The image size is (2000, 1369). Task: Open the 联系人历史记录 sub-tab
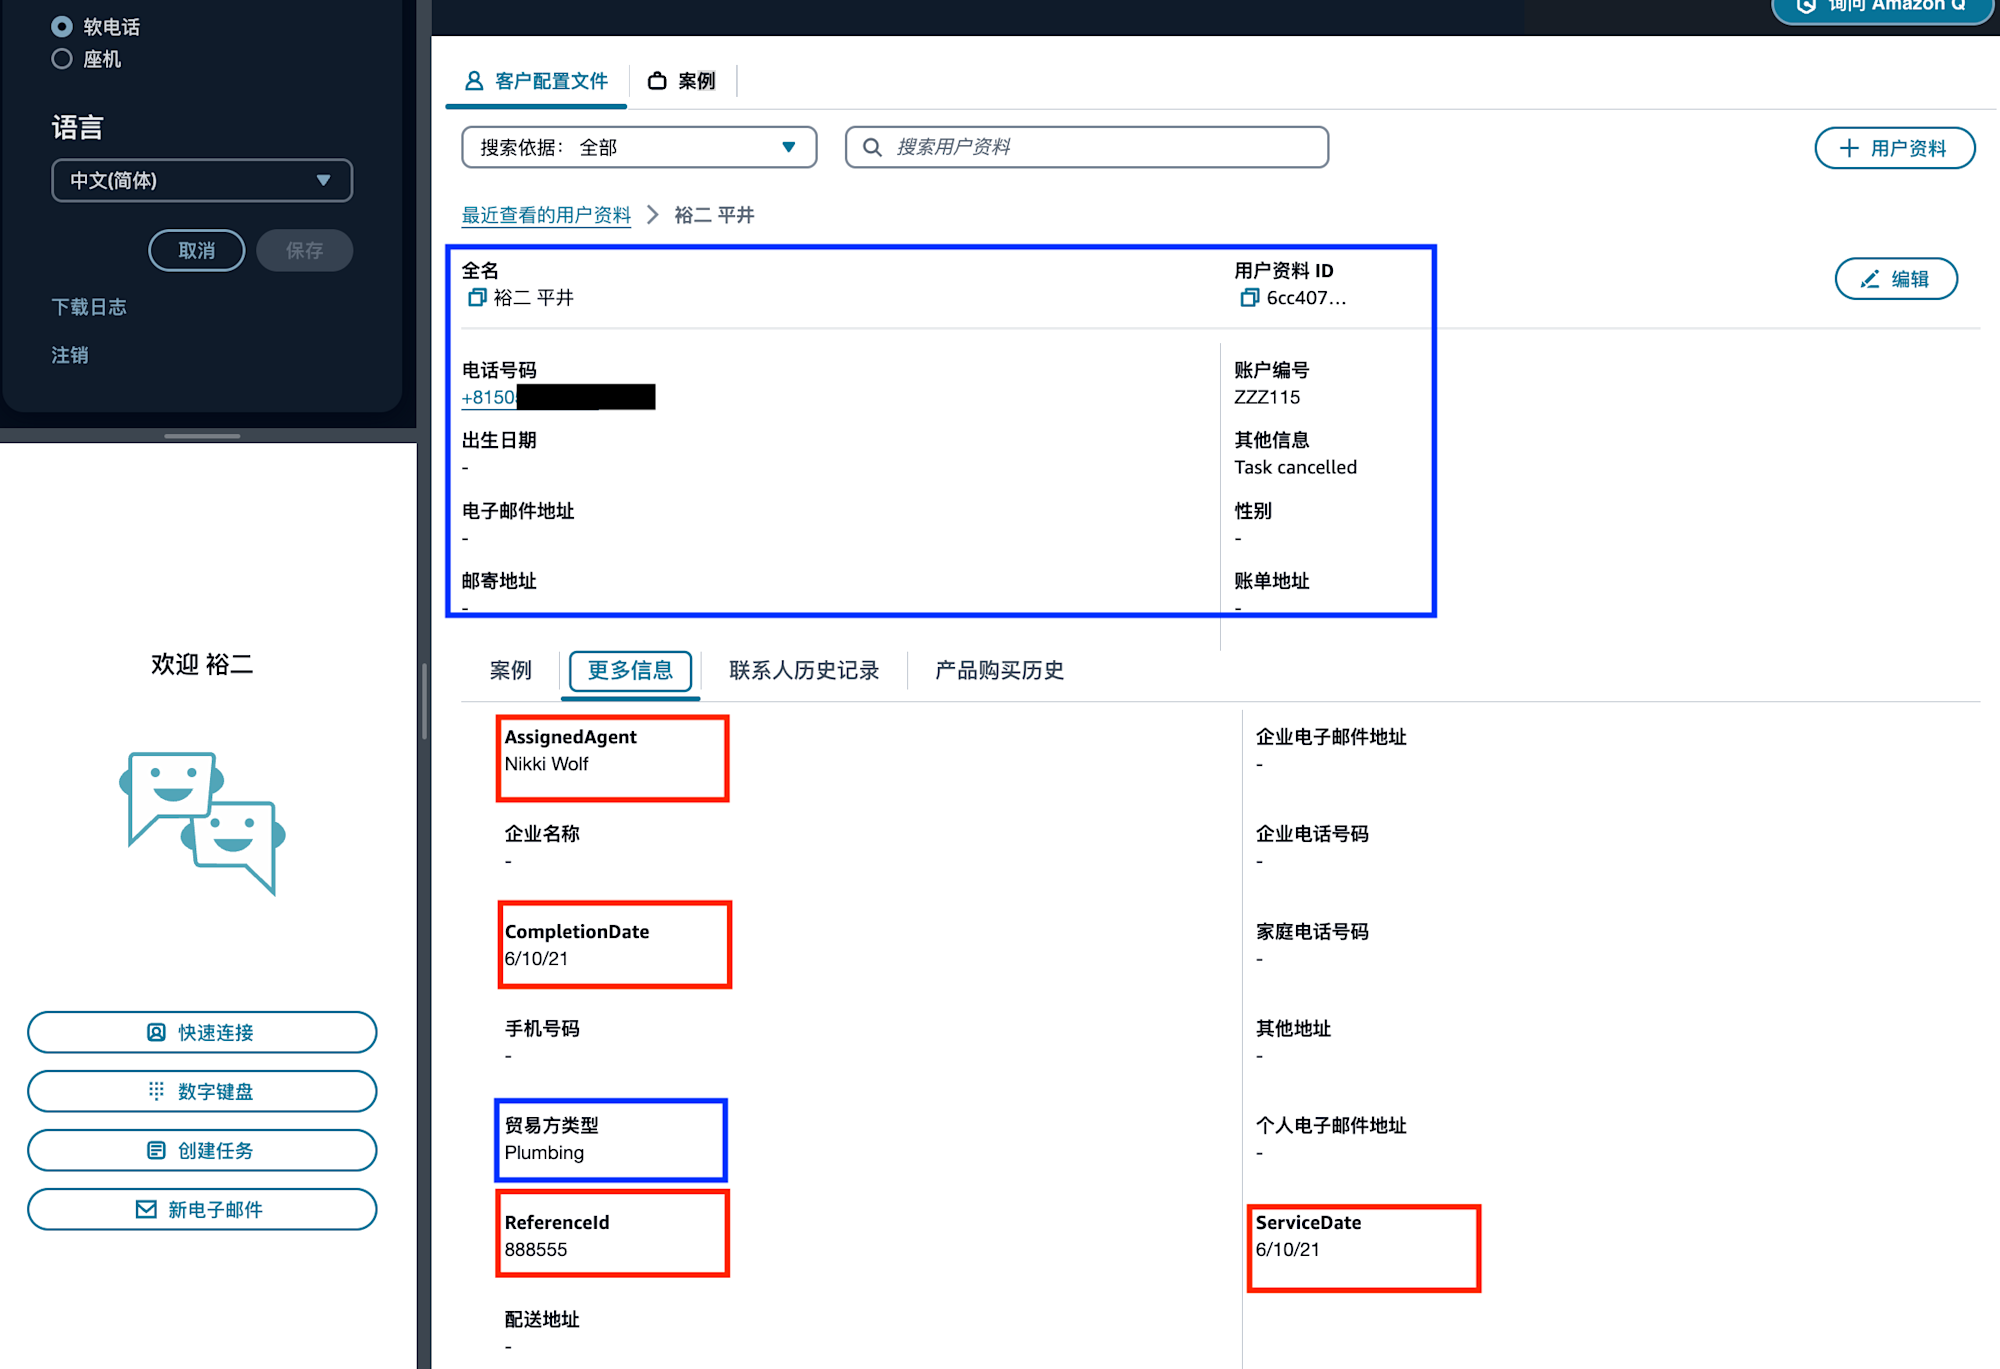(804, 670)
